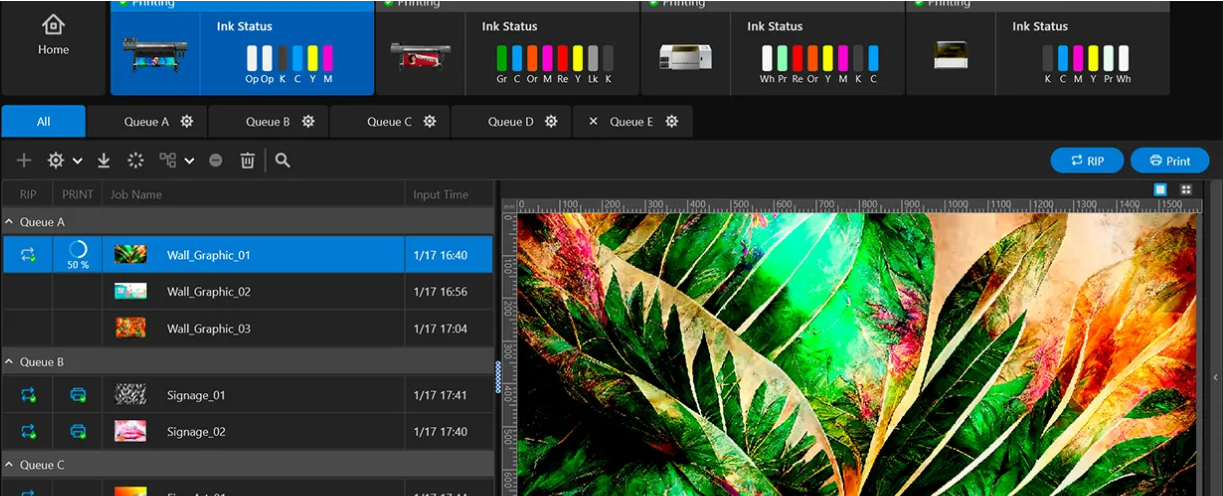Switch to single image preview view
This screenshot has width=1223, height=496.
click(1161, 189)
